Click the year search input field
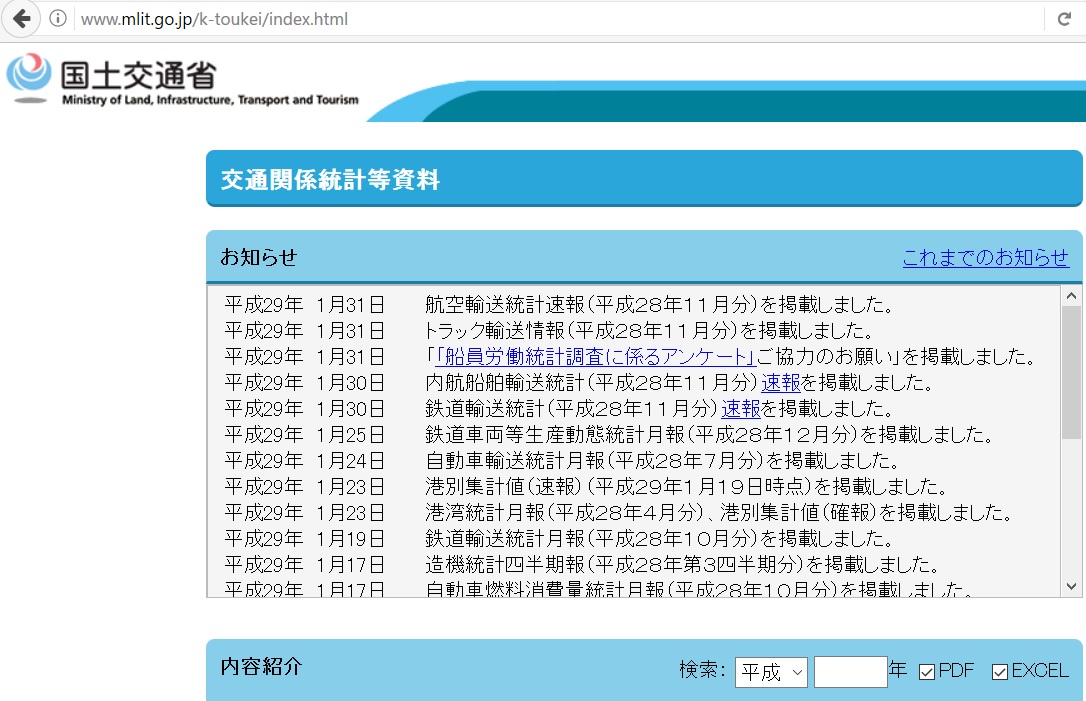The height and width of the screenshot is (701, 1086). [850, 672]
